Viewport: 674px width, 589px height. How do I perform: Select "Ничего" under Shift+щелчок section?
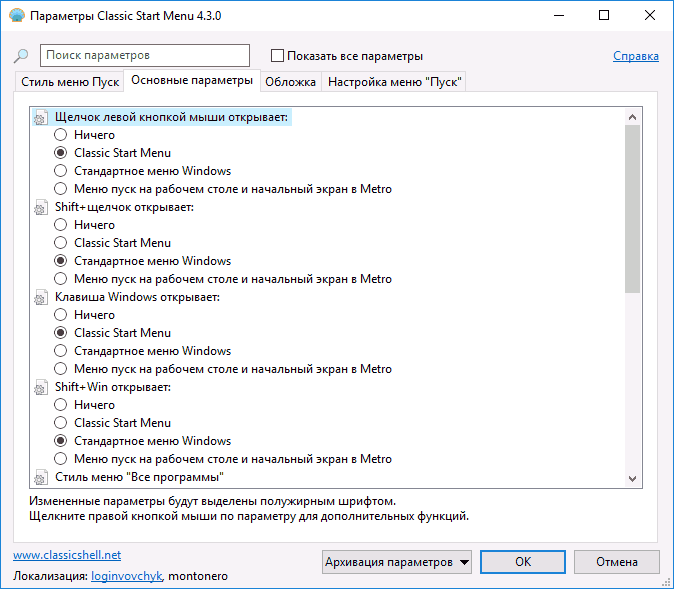pyautogui.click(x=61, y=225)
